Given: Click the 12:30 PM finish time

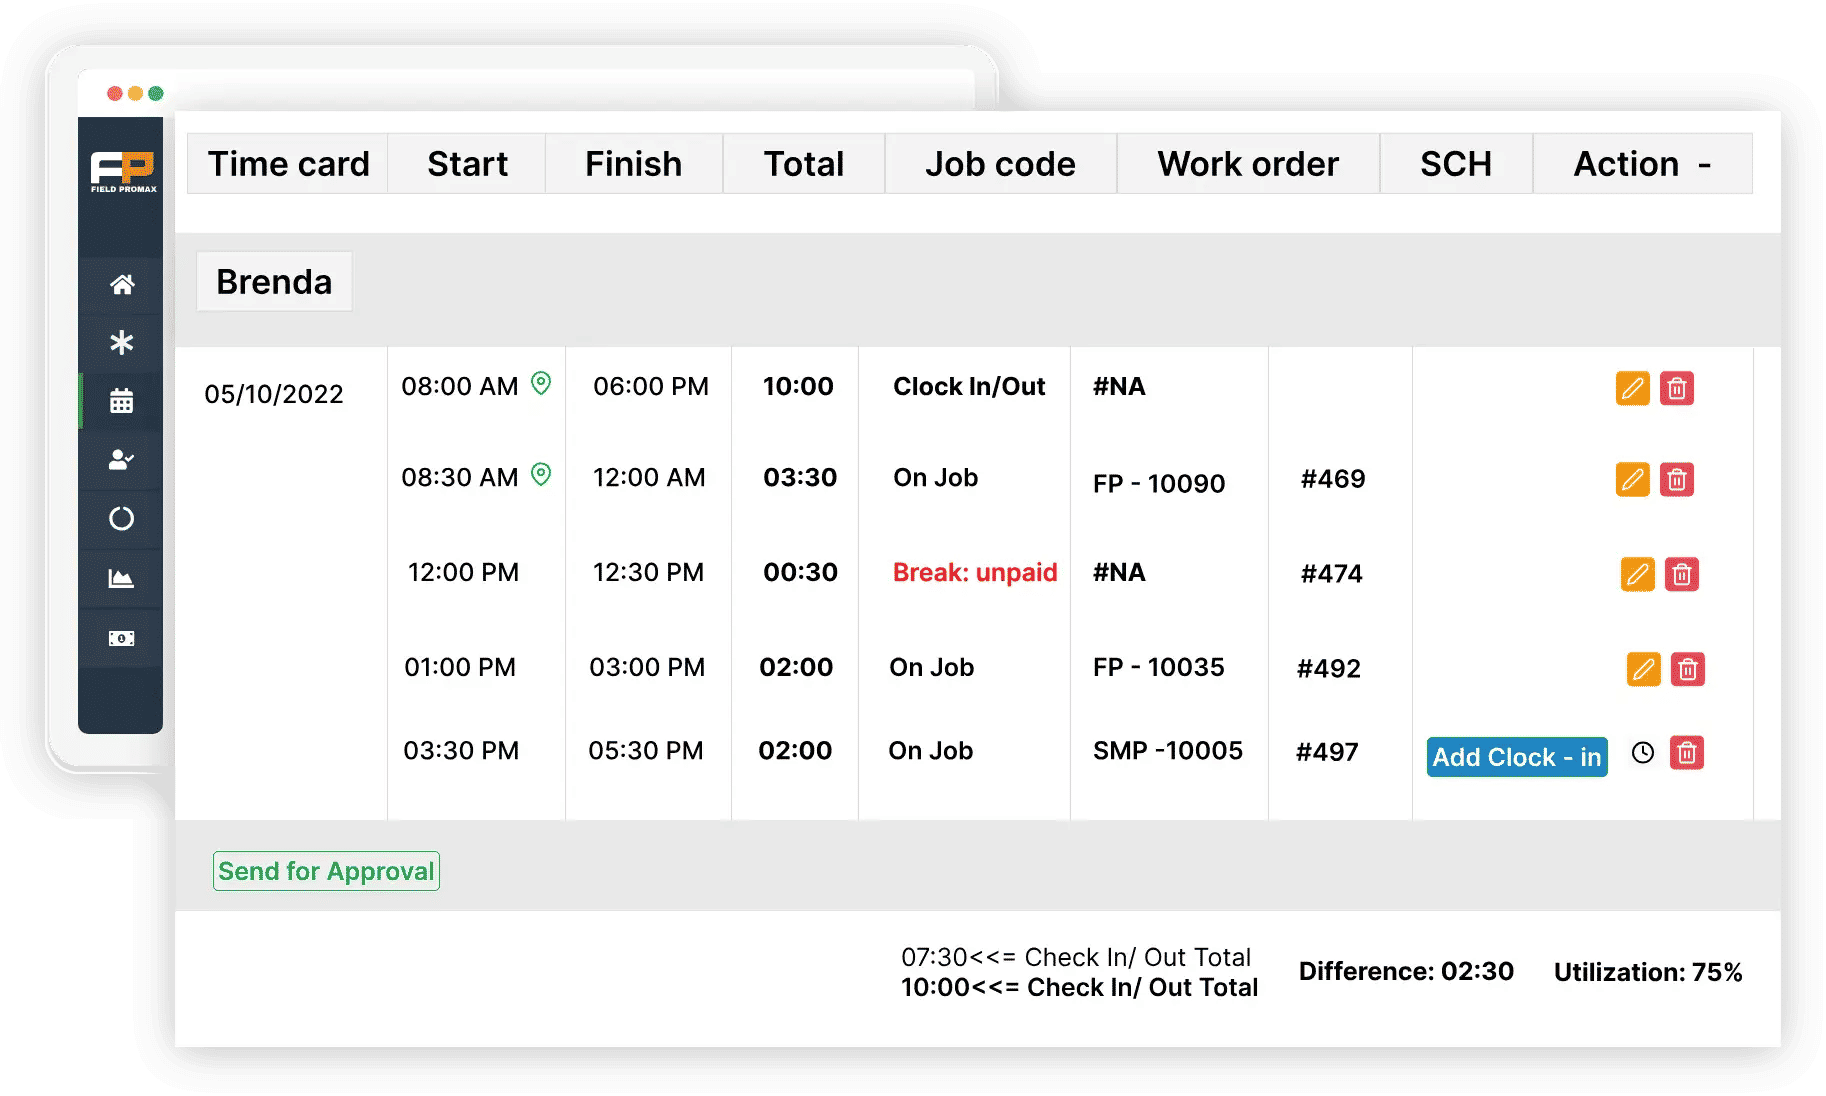Looking at the screenshot, I should point(648,572).
